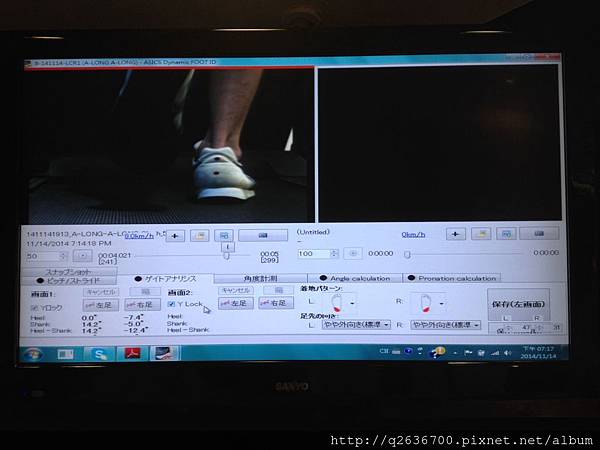Screen dimensions: 600x450
Task: Click 画面2 左足 button
Action: click(x=235, y=303)
